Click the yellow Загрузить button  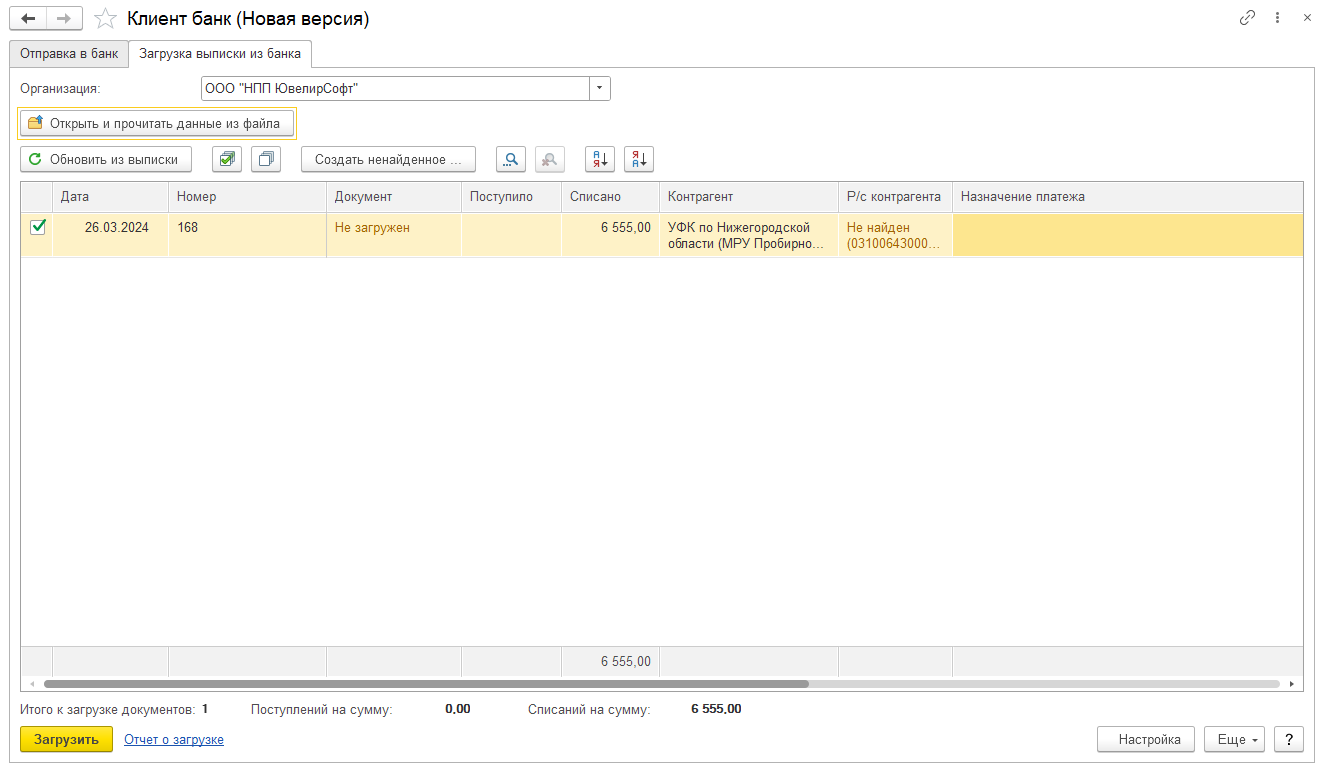tap(66, 740)
